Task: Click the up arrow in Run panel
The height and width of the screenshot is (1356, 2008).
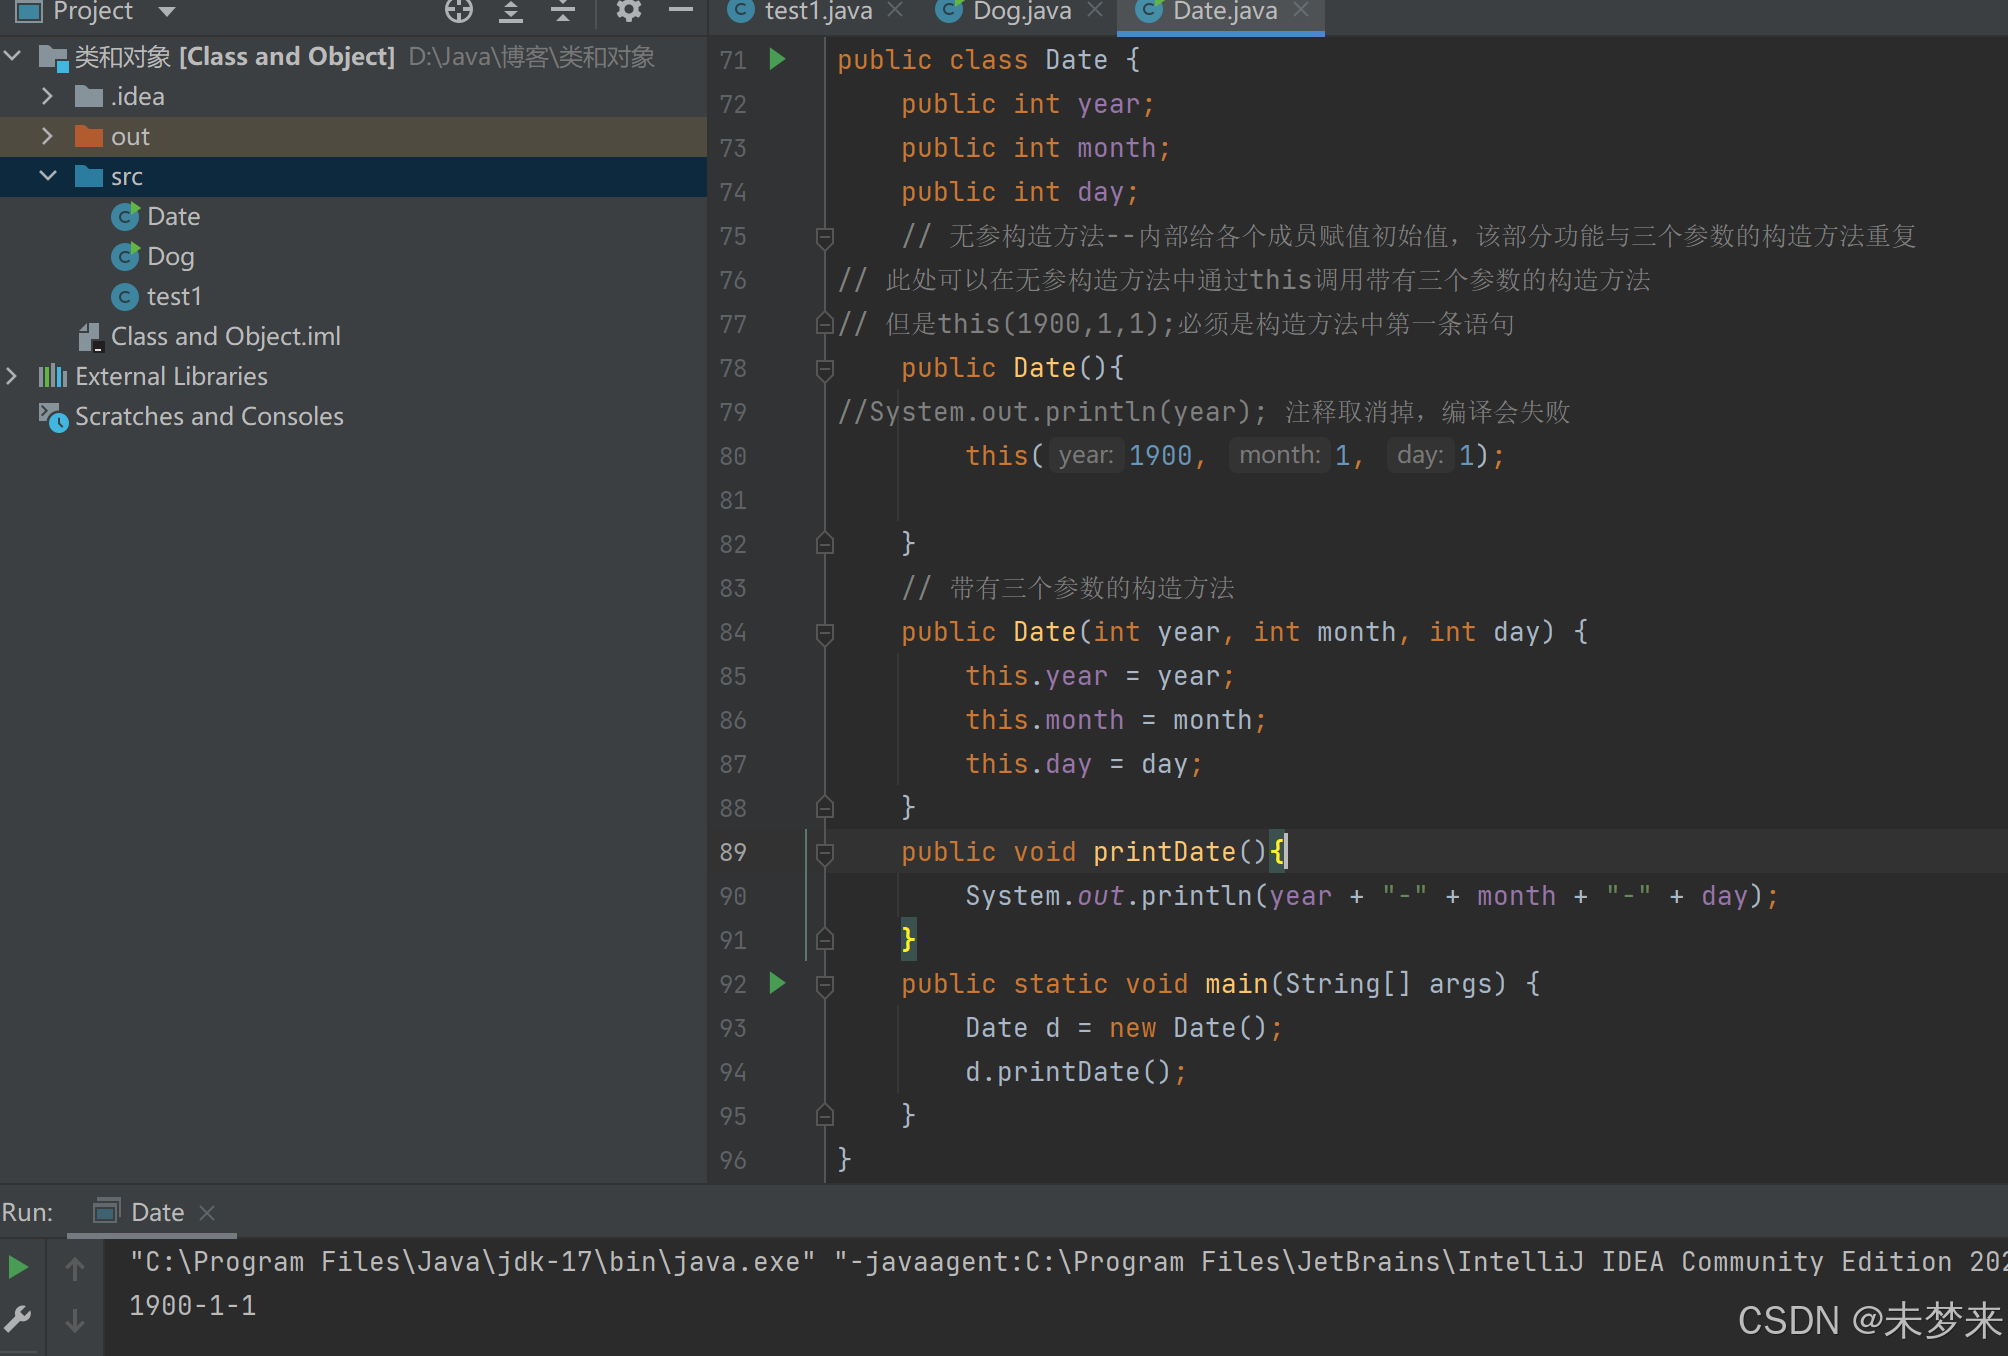Action: point(75,1269)
